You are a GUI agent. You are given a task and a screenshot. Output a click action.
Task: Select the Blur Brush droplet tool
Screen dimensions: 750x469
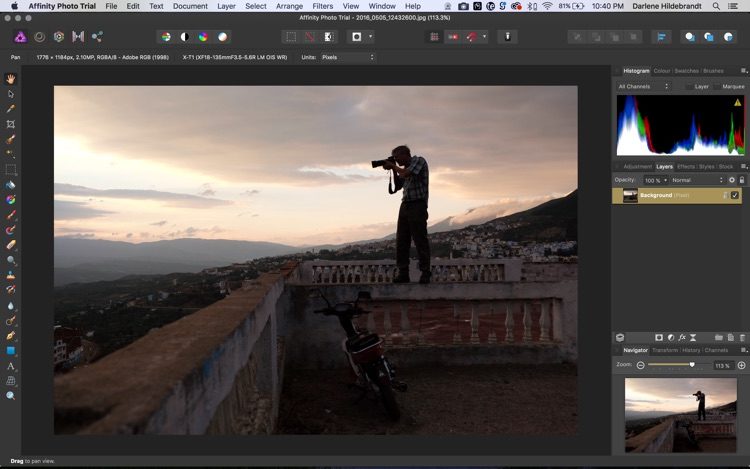pos(11,305)
